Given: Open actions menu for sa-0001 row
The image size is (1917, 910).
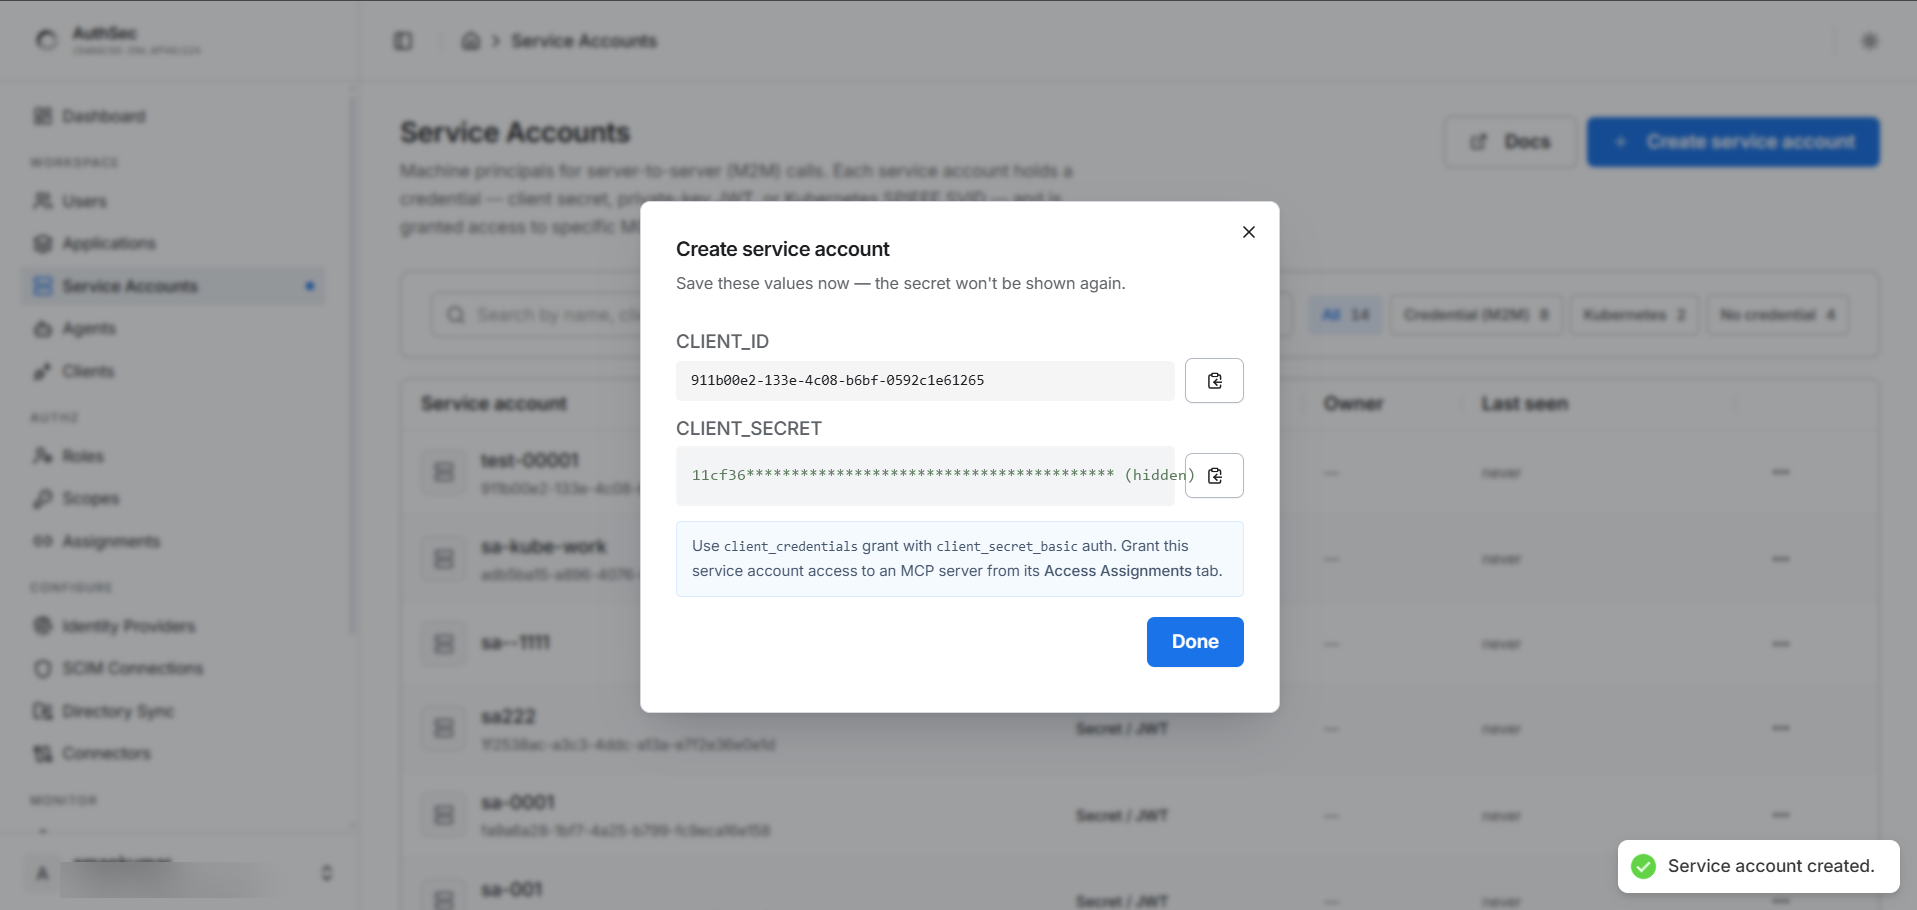Looking at the screenshot, I should point(1781,815).
